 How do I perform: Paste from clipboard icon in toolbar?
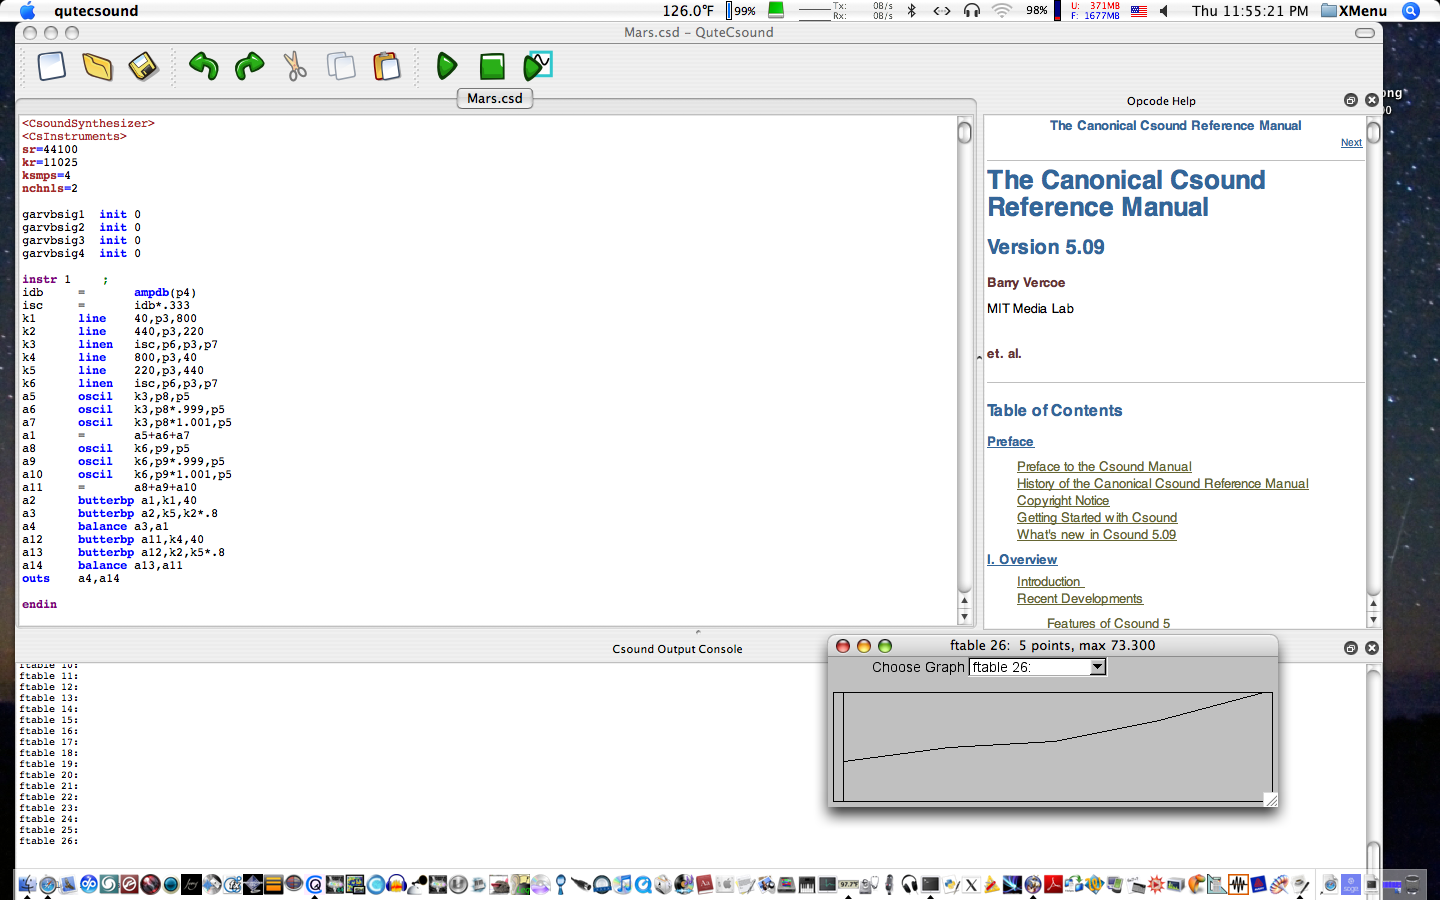coord(386,67)
